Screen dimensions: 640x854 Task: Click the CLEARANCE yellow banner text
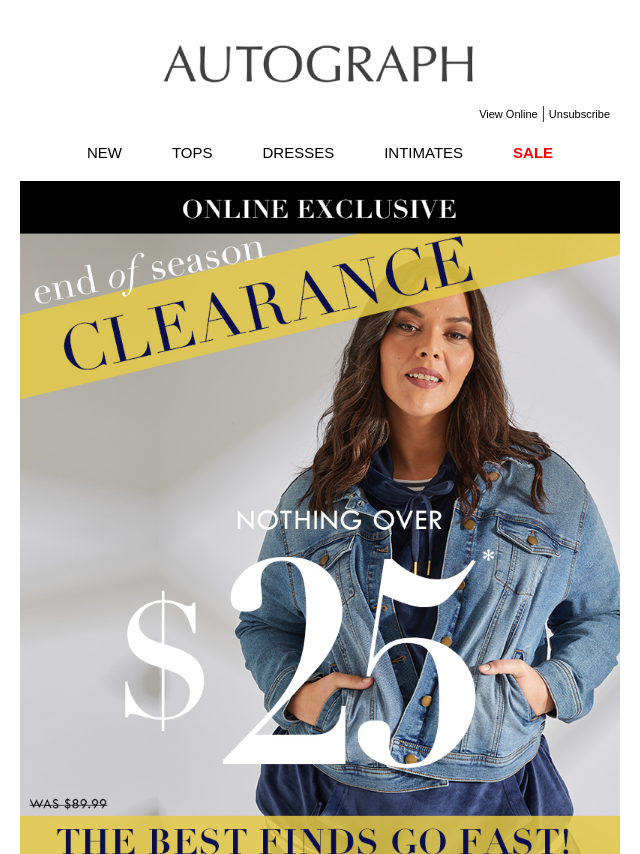tap(267, 305)
